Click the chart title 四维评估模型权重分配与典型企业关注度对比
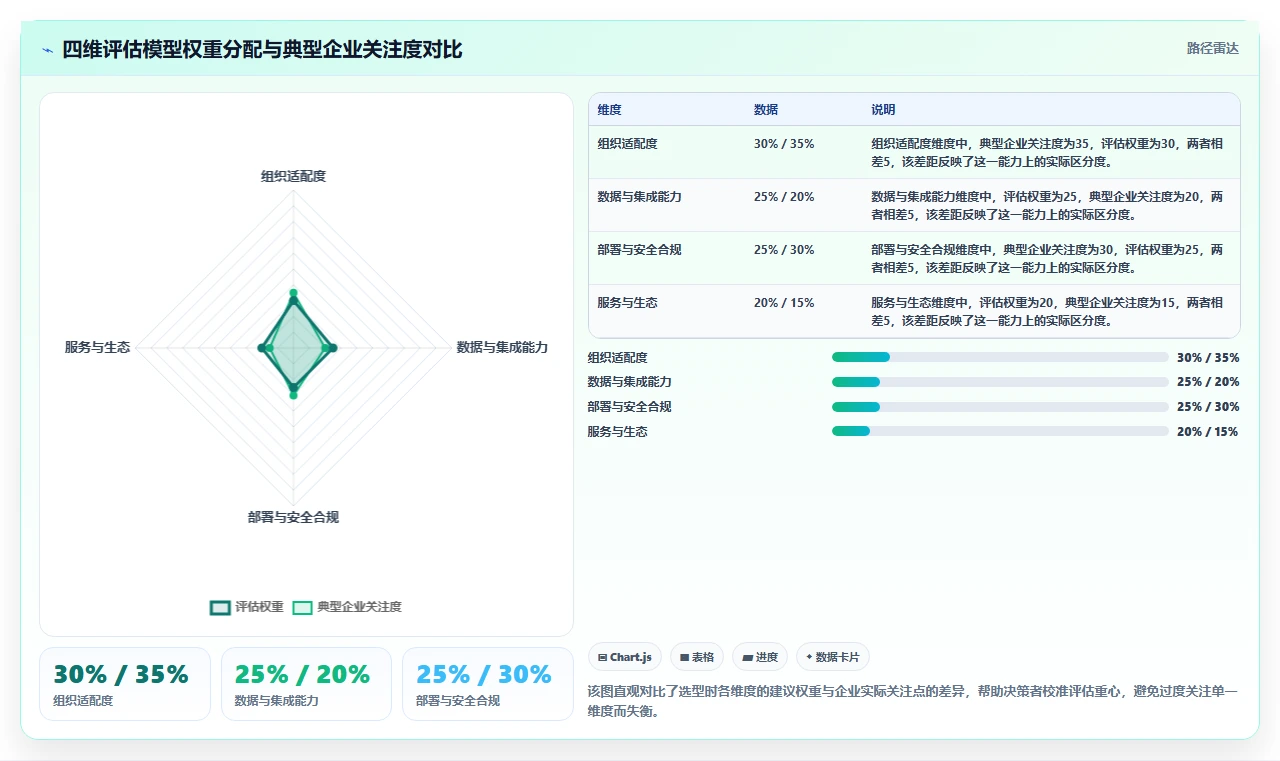Screen dimensions: 1280x761 (262, 49)
